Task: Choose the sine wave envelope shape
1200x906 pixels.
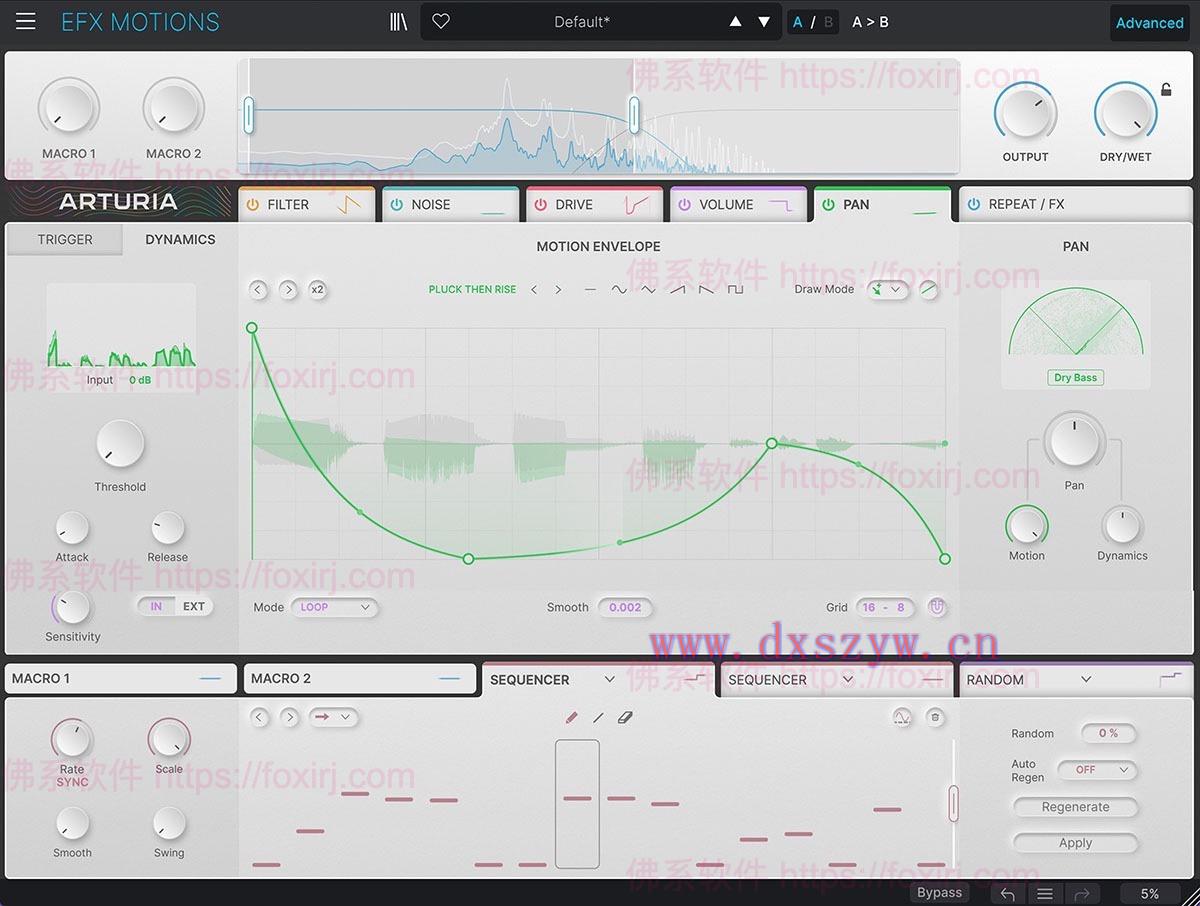Action: click(x=619, y=290)
